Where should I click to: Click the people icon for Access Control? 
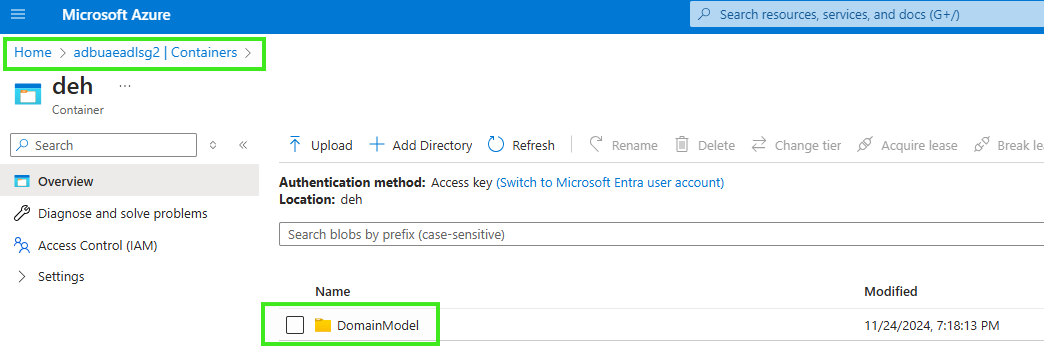pyautogui.click(x=22, y=246)
